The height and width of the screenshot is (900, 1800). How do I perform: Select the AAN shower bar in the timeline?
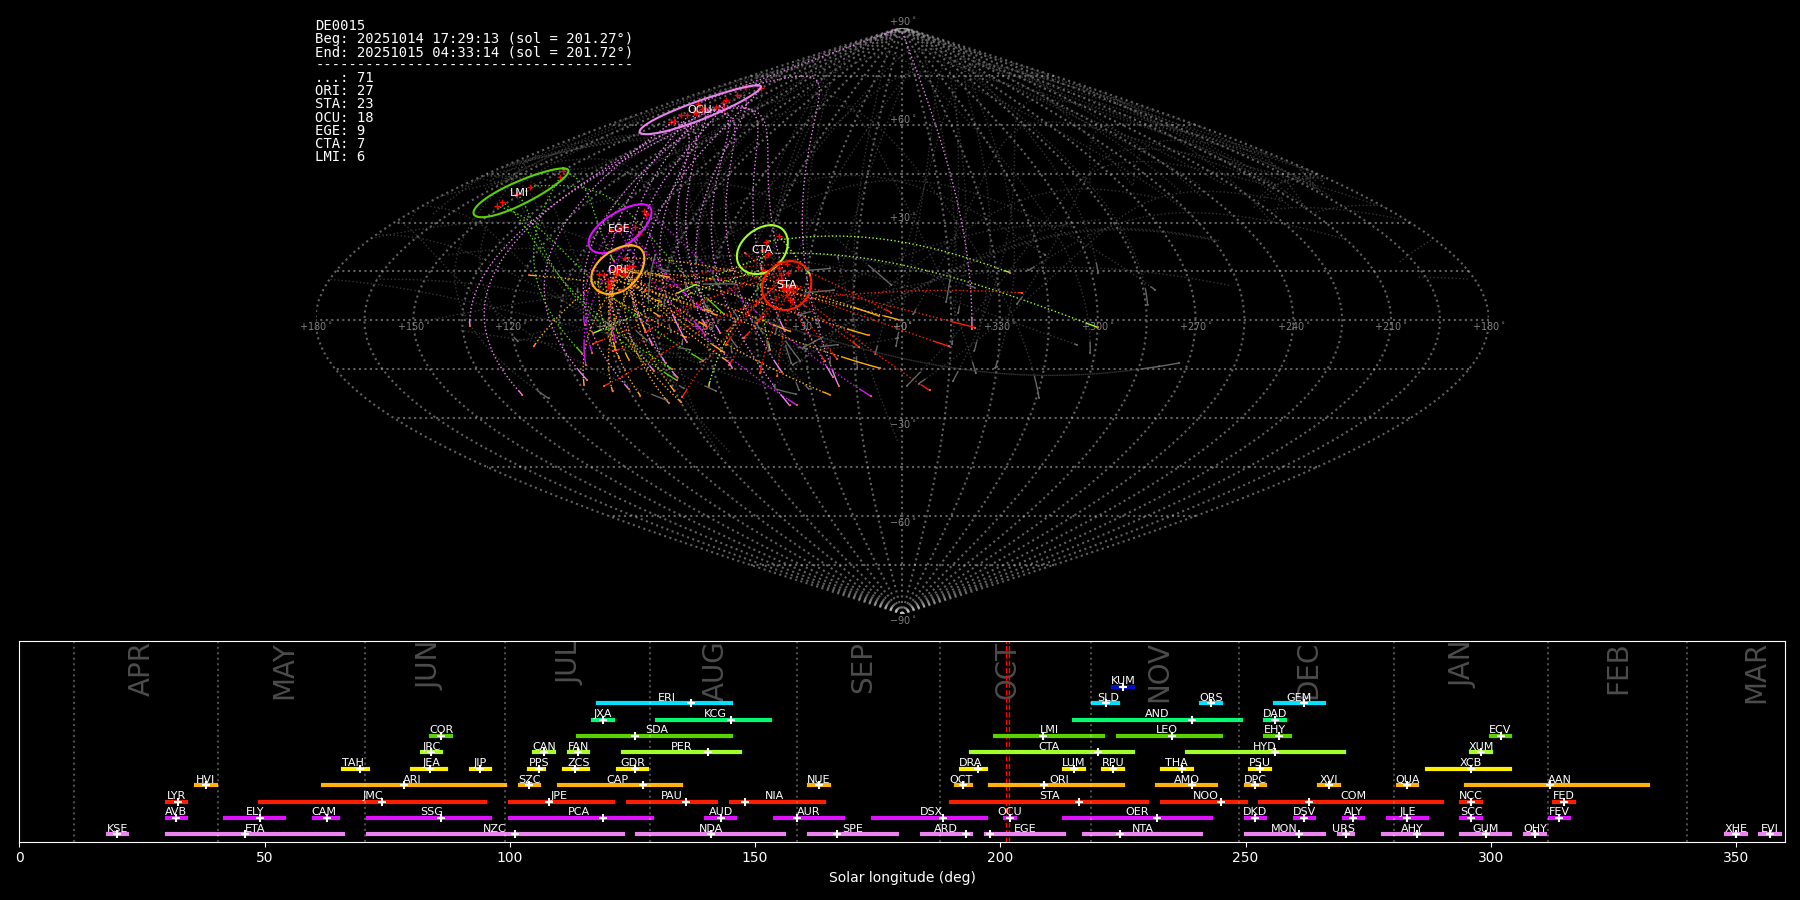(1557, 785)
